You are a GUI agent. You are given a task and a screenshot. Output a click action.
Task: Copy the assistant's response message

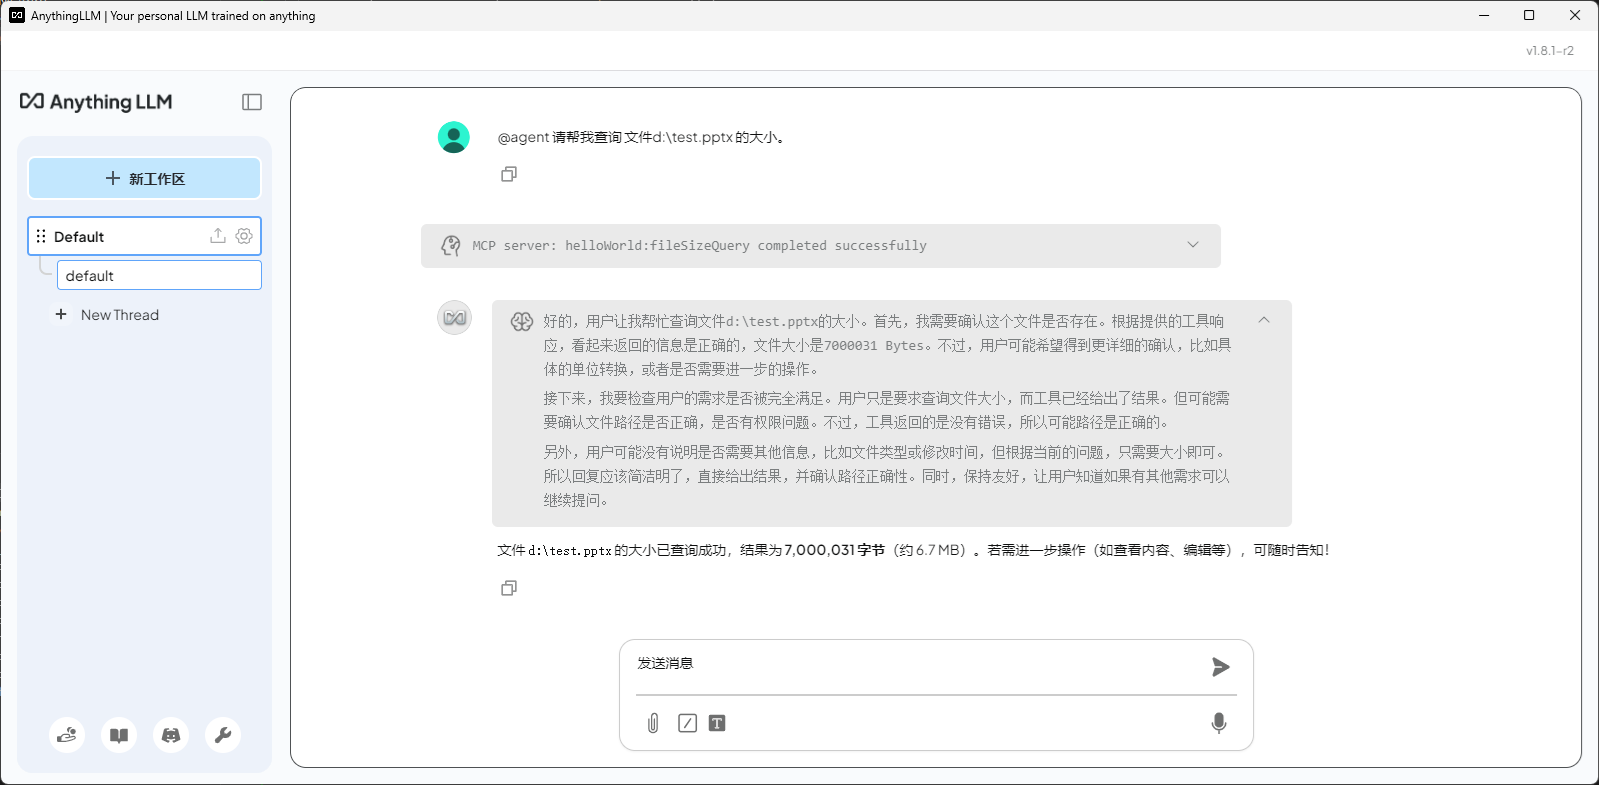click(x=509, y=588)
